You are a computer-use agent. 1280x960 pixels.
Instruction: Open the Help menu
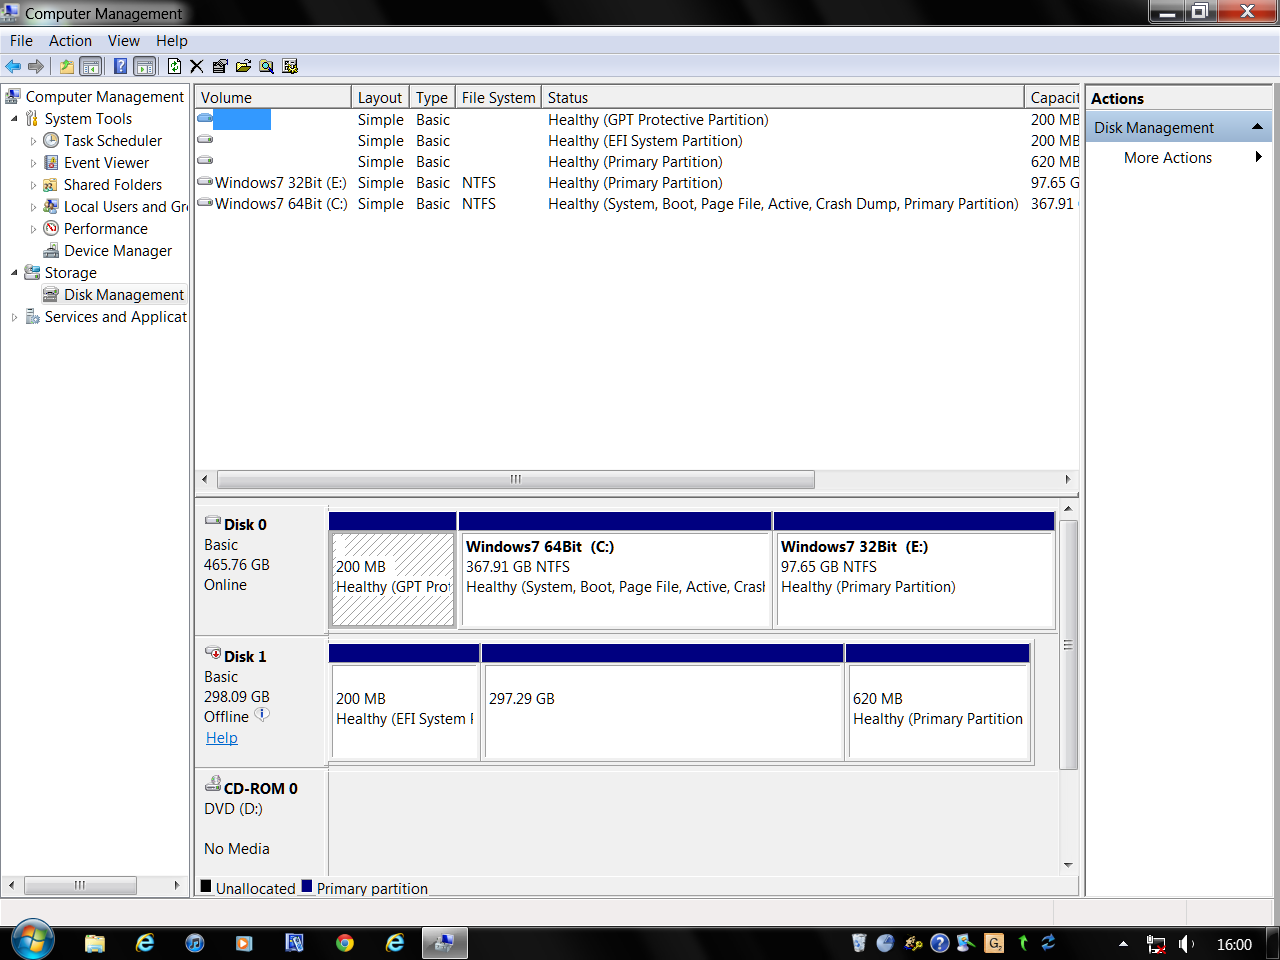coord(172,41)
